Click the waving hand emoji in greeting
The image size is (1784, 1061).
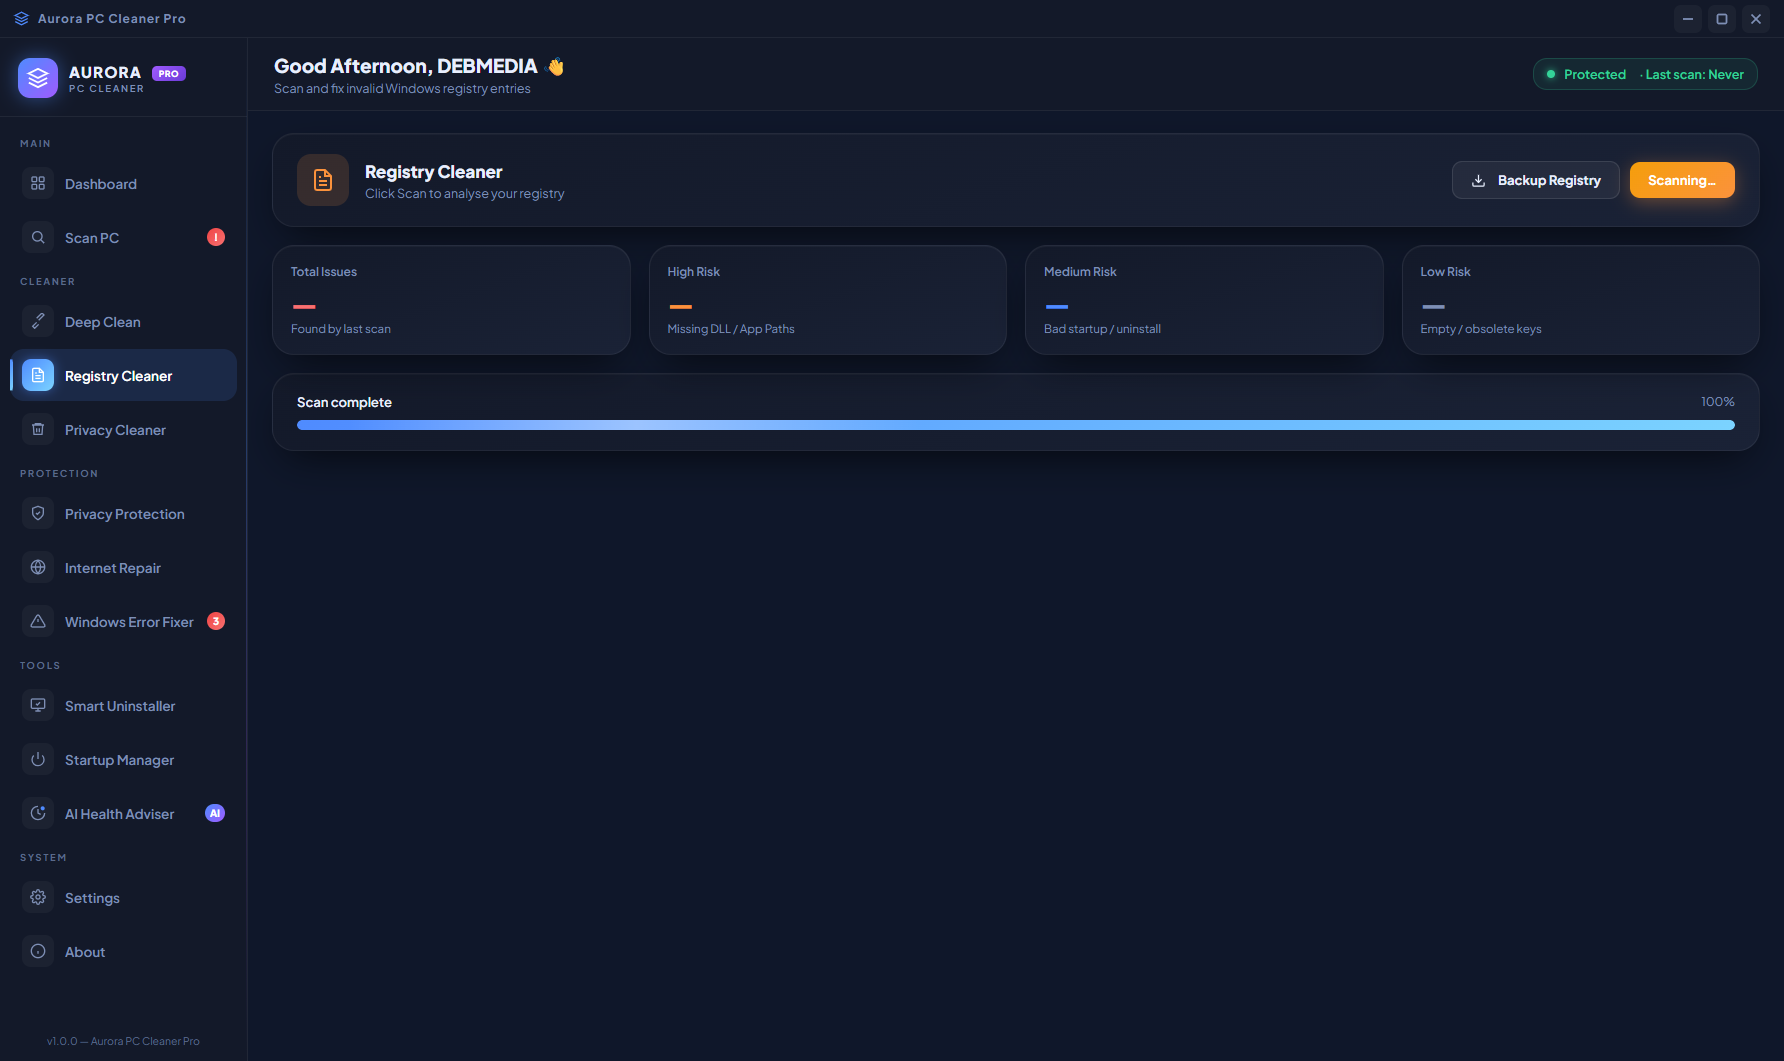click(556, 67)
